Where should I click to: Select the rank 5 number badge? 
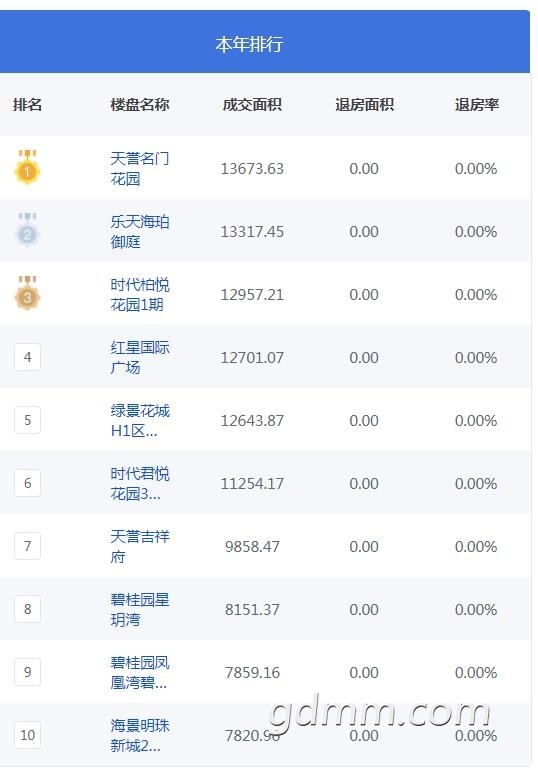point(27,420)
